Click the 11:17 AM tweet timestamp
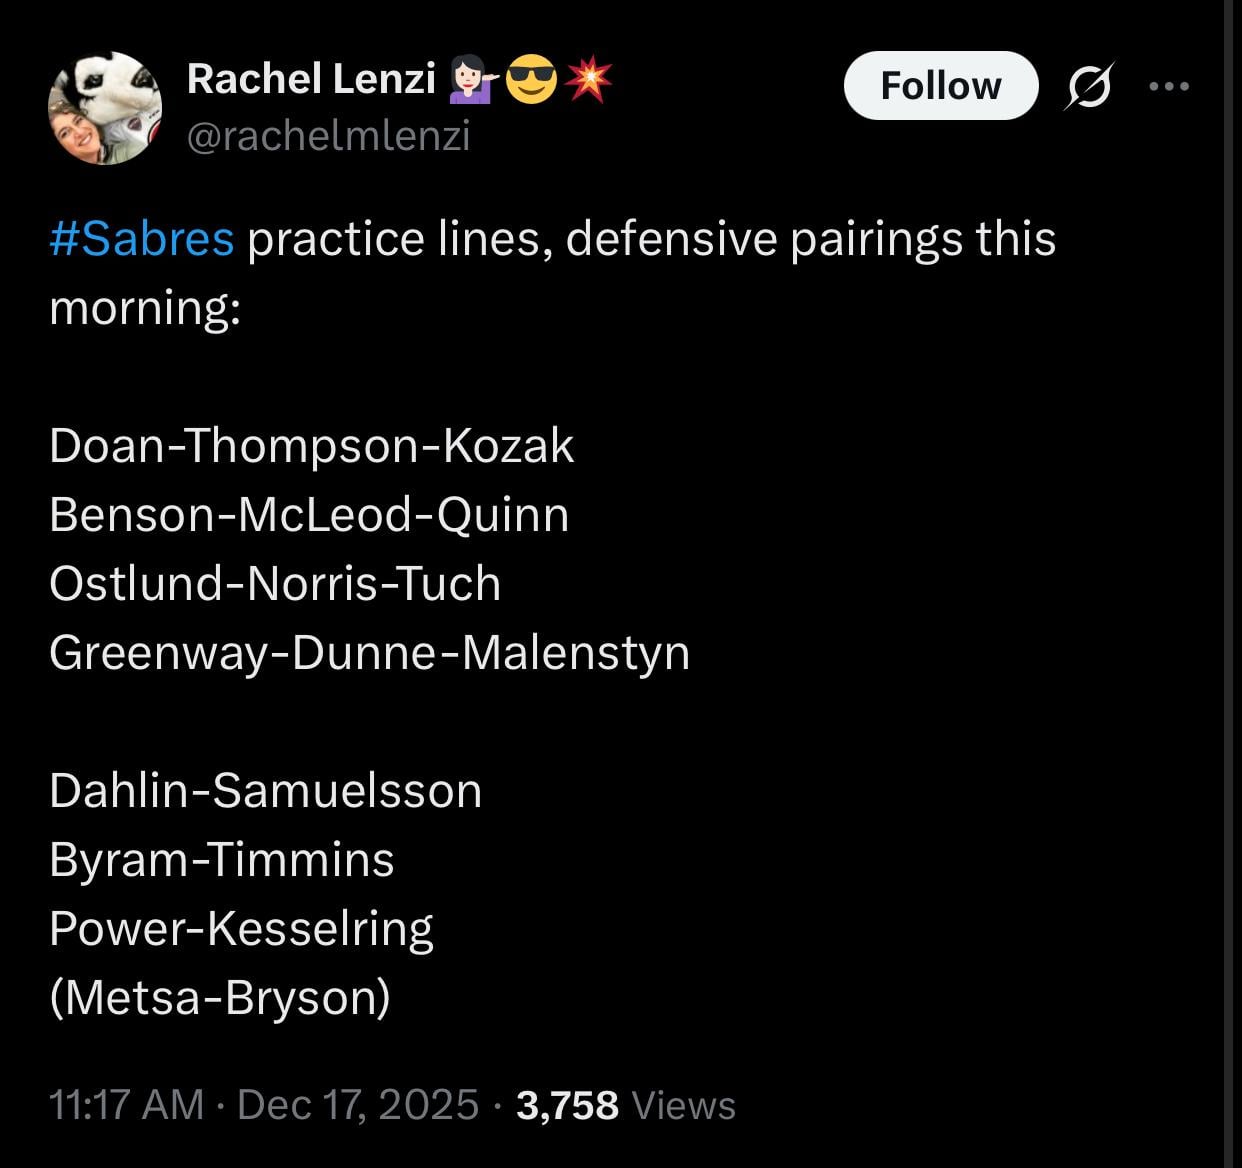Image resolution: width=1242 pixels, height=1168 pixels. 126,1105
